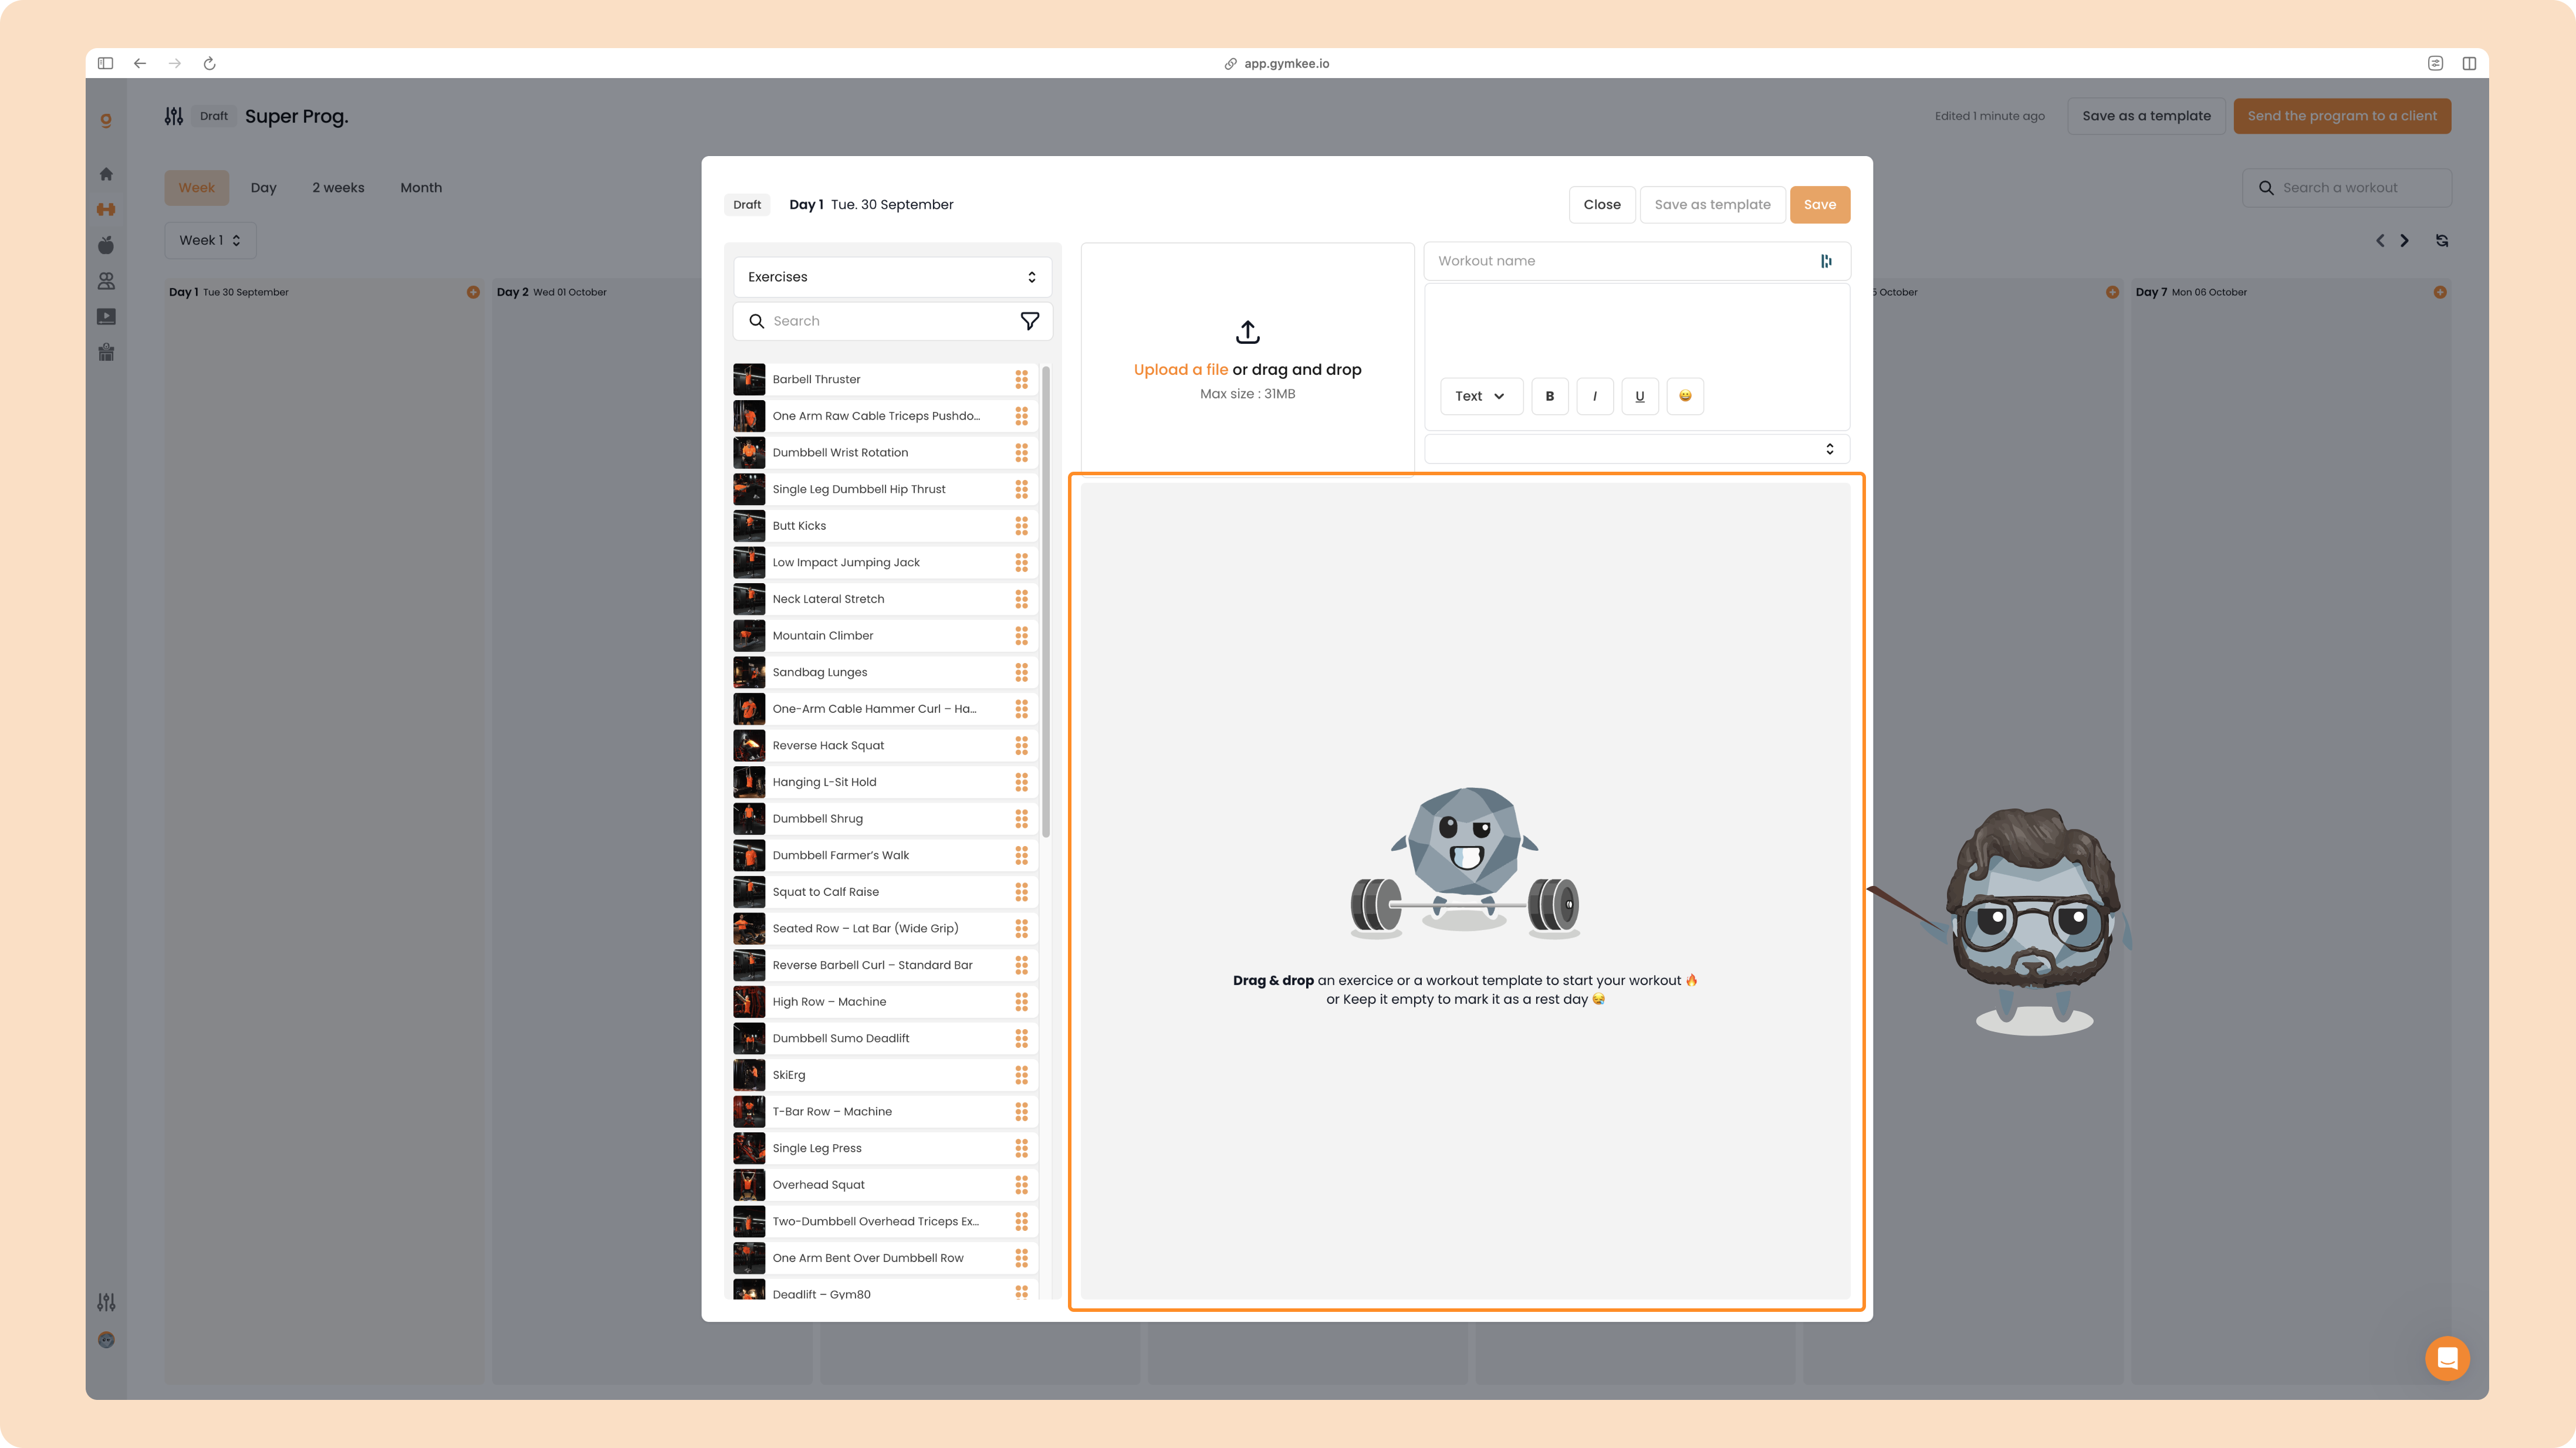Viewport: 2576px width, 1448px height.
Task: Click the refresh sync icon near week arrows
Action: coord(2442,240)
